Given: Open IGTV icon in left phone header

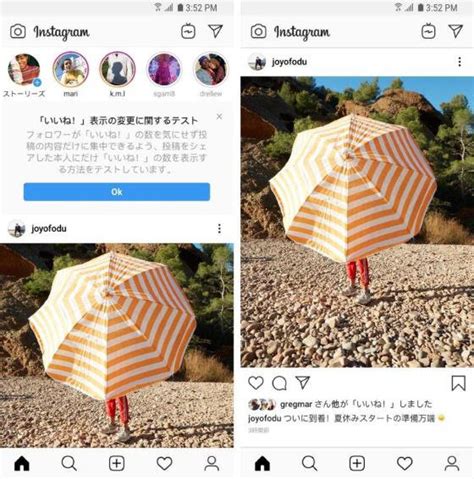Looking at the screenshot, I should (188, 31).
